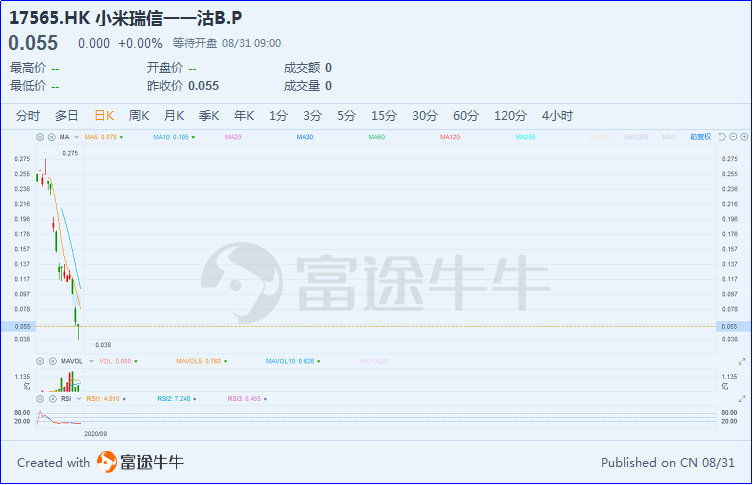Viewport: 753px width, 485px height.
Task: Click the 0.038 low price annotation
Action: pos(103,345)
